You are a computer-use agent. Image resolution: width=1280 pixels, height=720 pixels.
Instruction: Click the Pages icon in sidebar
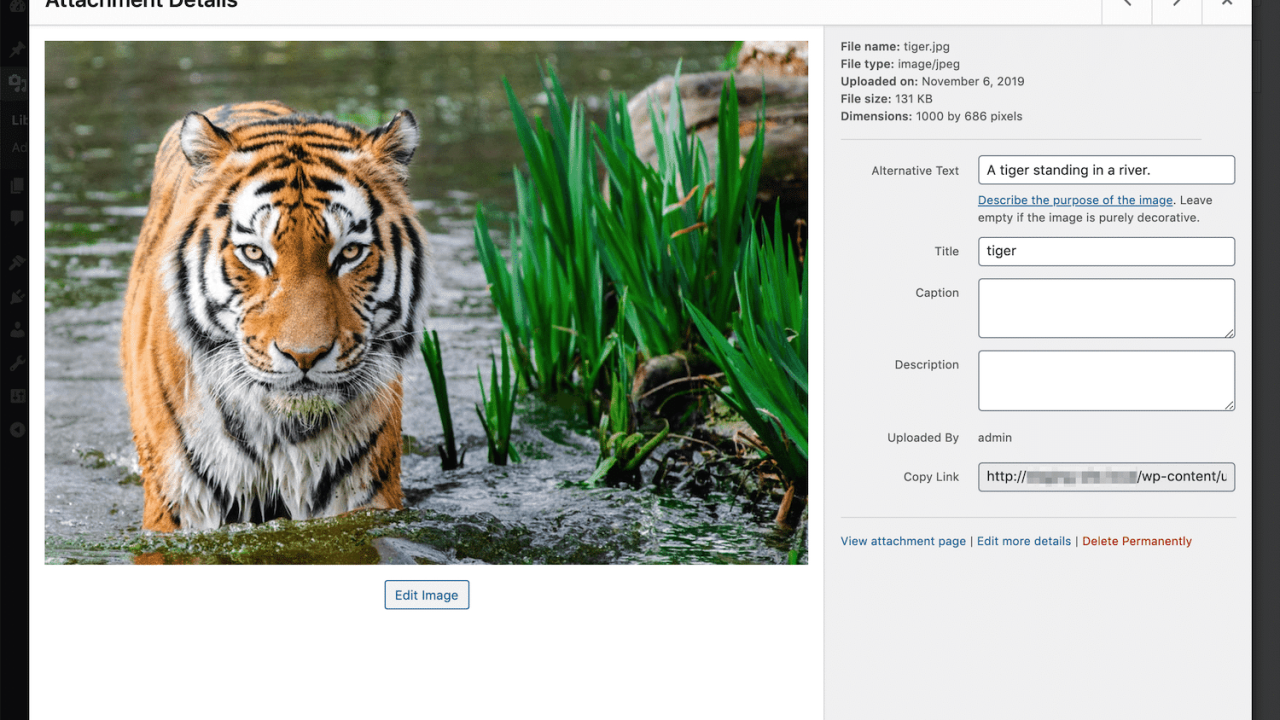point(16,185)
